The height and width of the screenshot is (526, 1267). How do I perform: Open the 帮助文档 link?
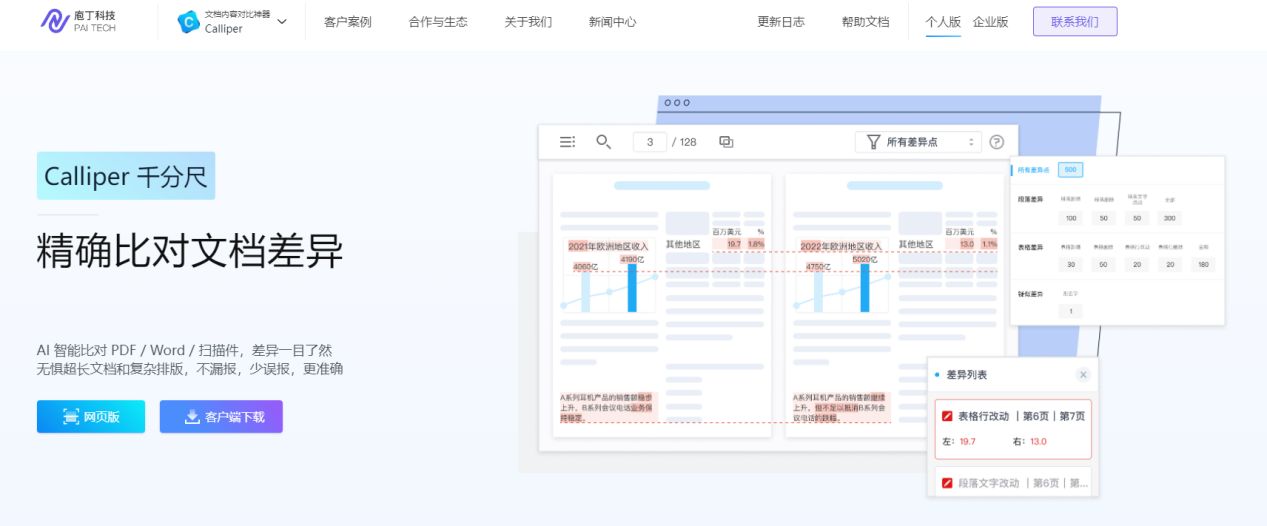pyautogui.click(x=865, y=22)
